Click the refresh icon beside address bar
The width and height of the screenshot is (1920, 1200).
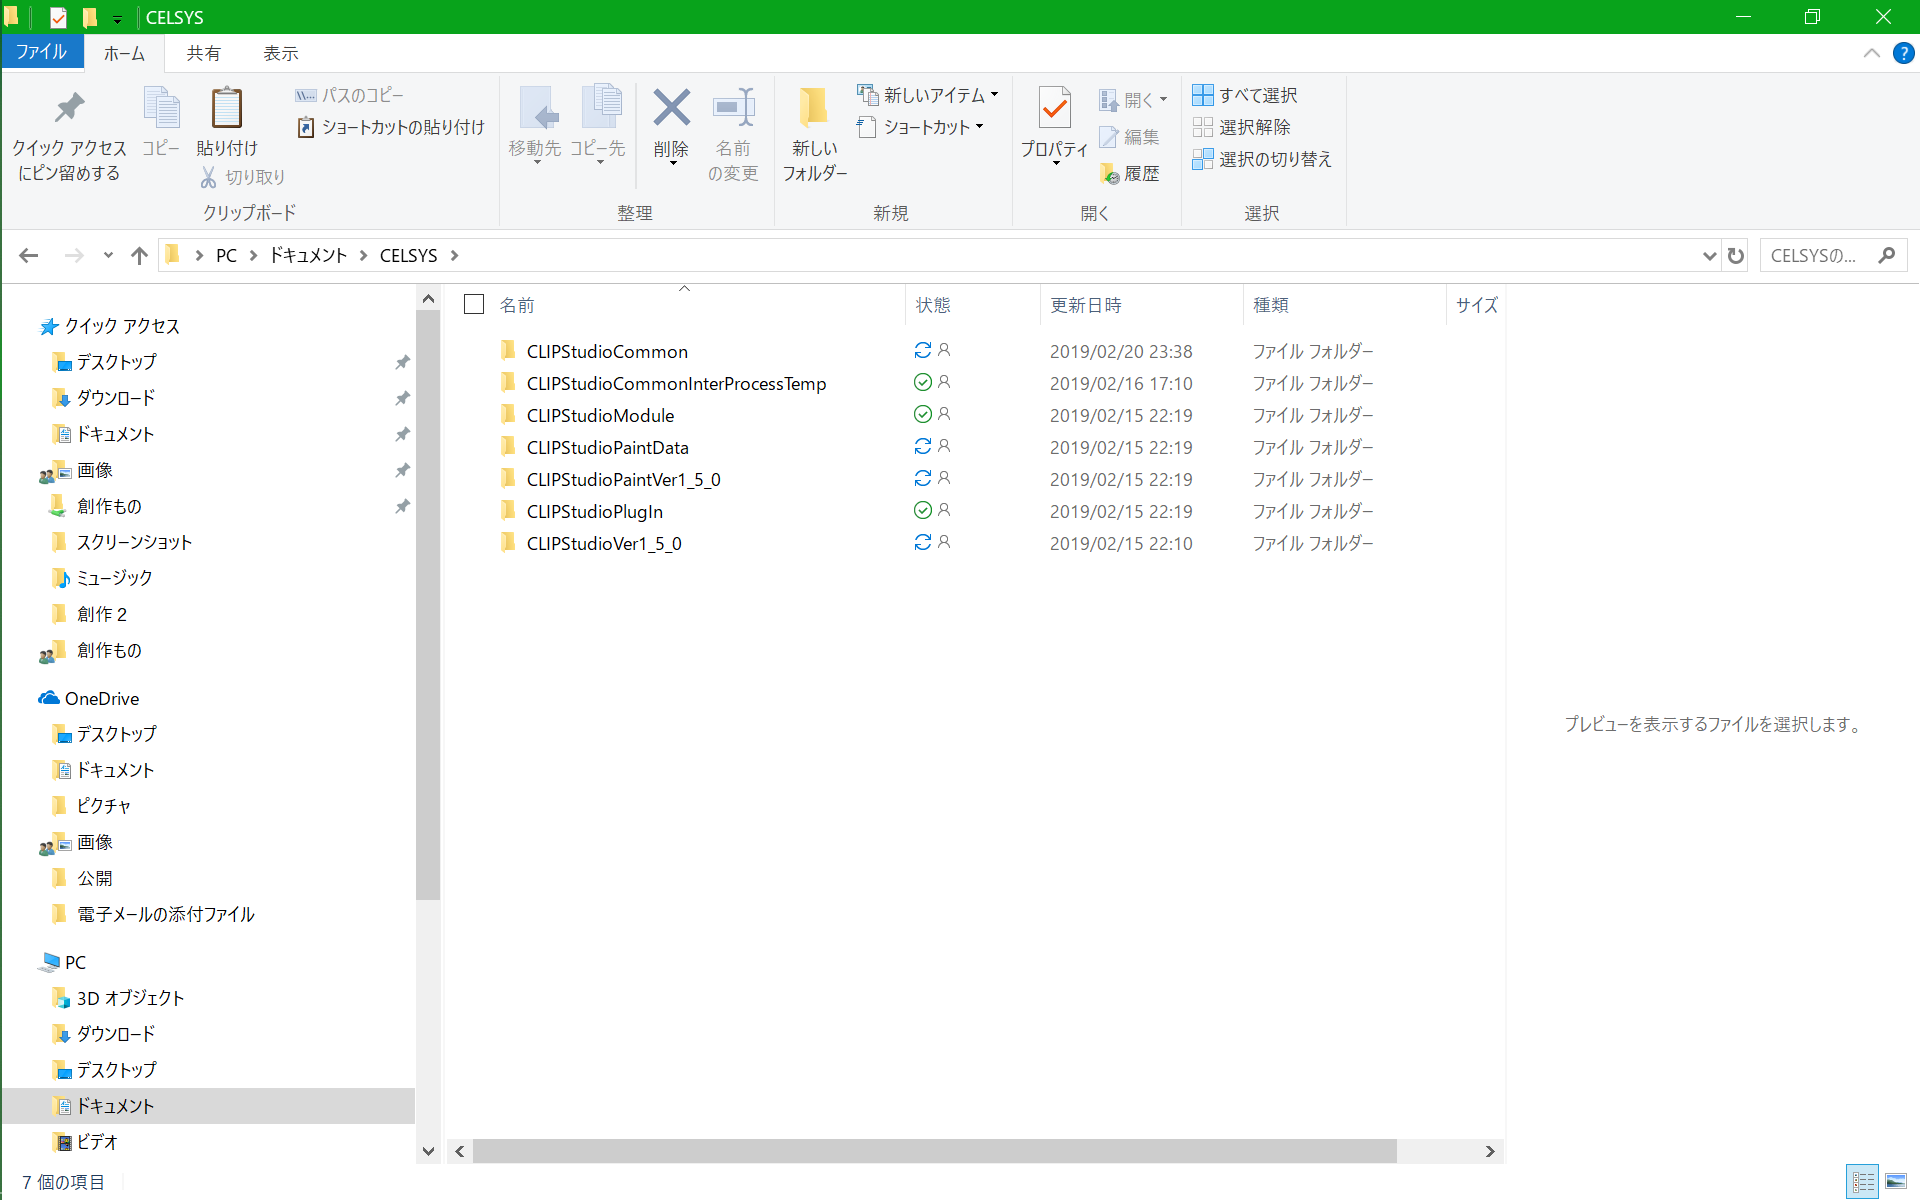pyautogui.click(x=1735, y=256)
